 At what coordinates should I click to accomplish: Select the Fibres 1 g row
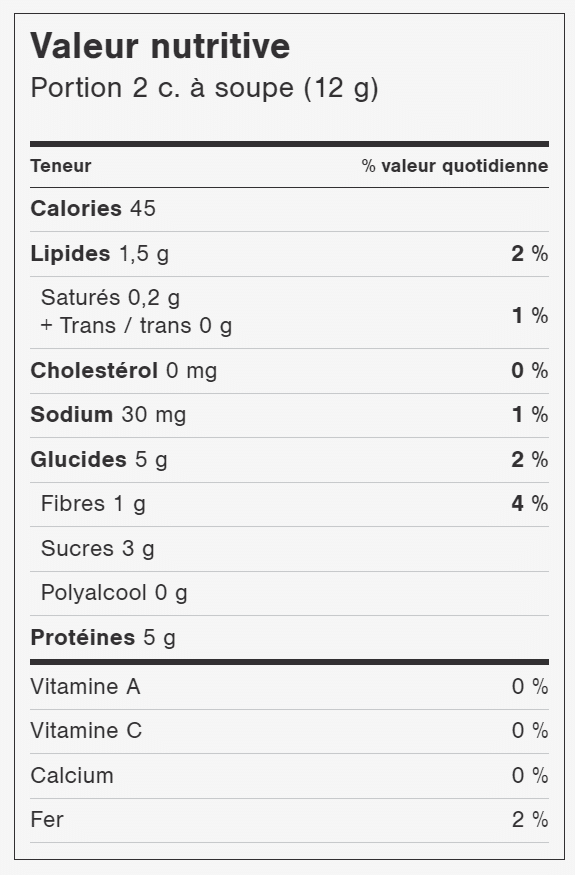click(289, 504)
